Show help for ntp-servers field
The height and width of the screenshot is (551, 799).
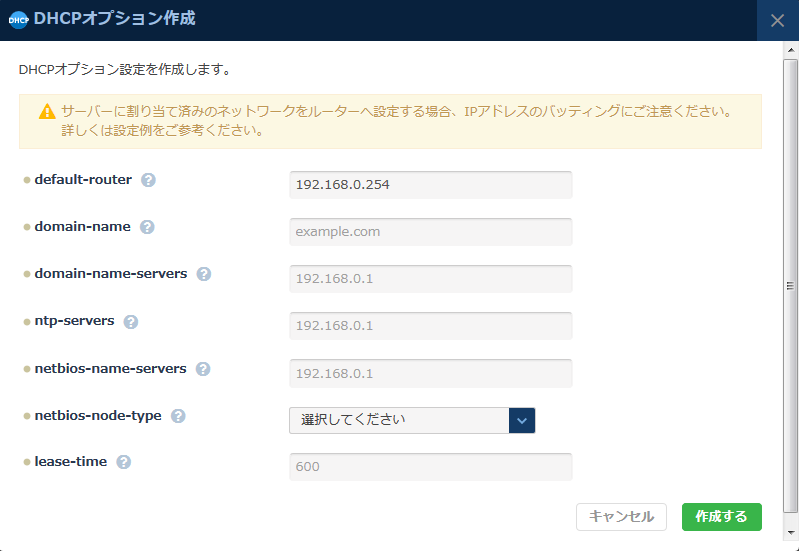tap(131, 322)
